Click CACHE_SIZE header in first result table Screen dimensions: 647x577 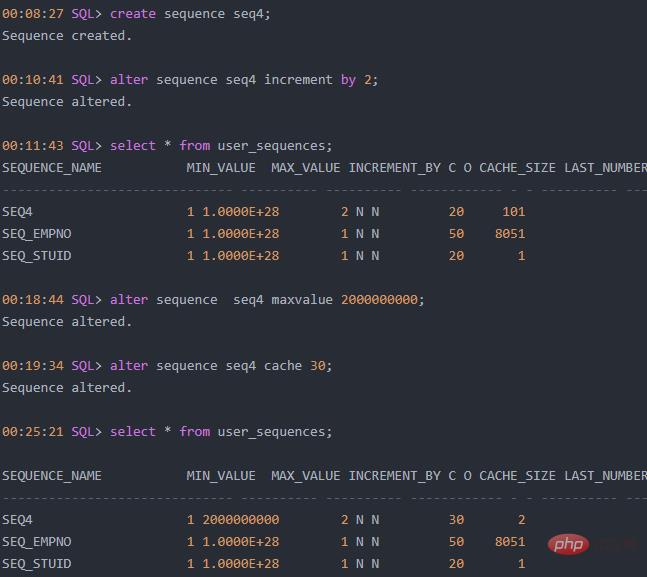coord(517,168)
